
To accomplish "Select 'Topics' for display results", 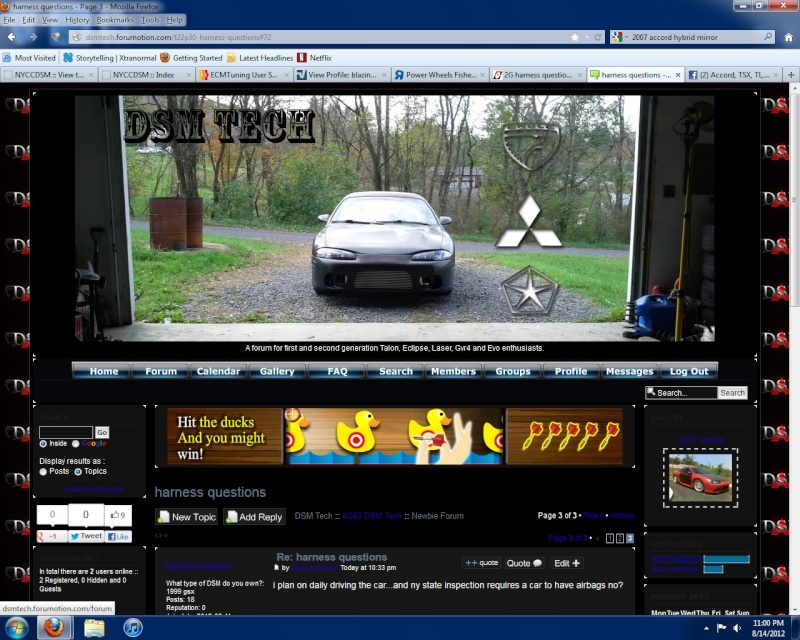I will (78, 472).
